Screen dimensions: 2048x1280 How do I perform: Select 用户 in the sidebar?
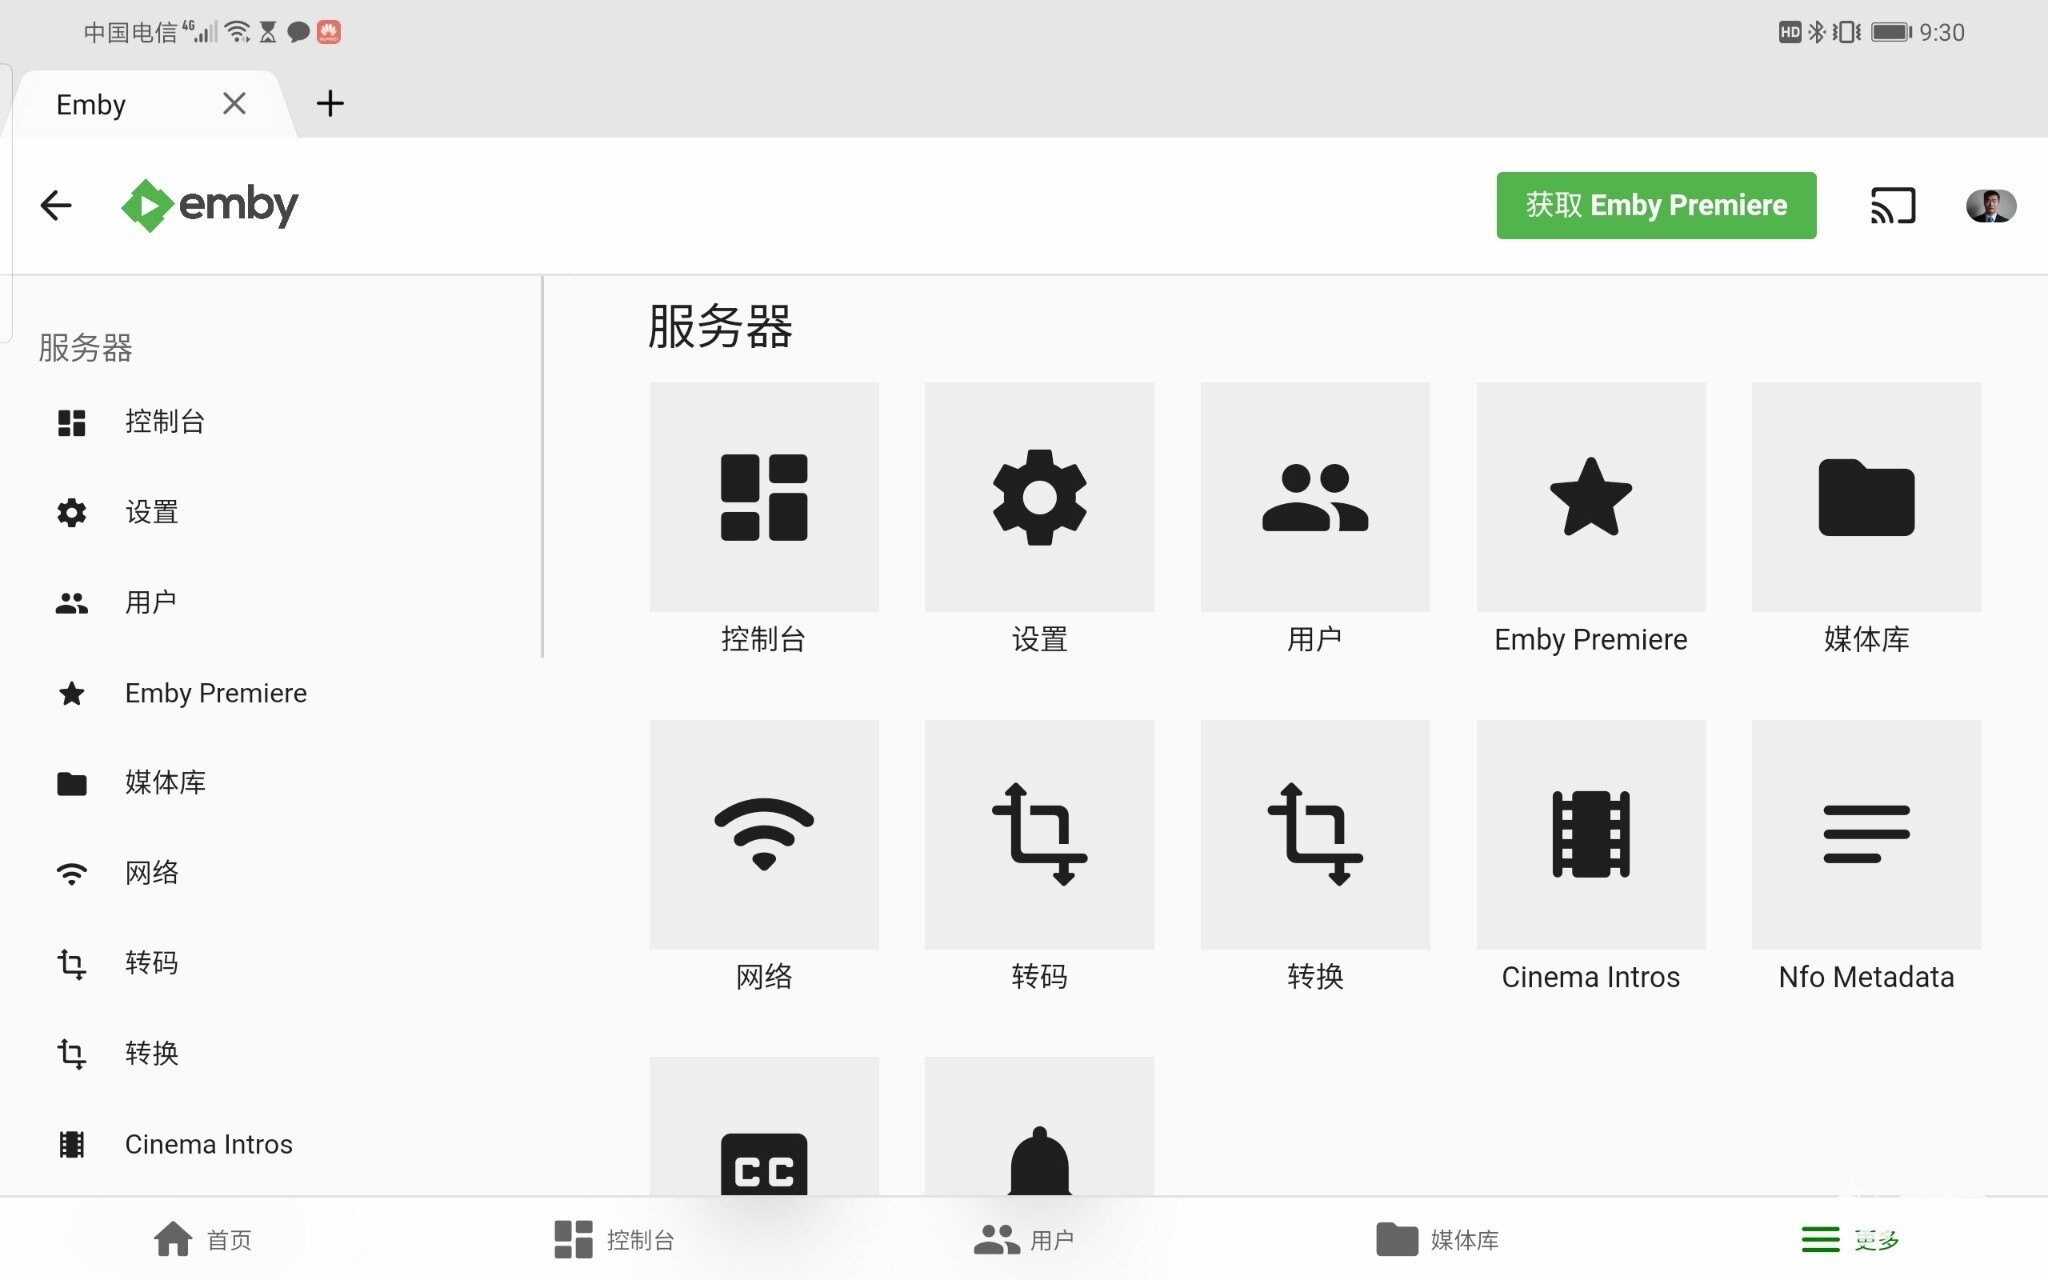pyautogui.click(x=150, y=602)
